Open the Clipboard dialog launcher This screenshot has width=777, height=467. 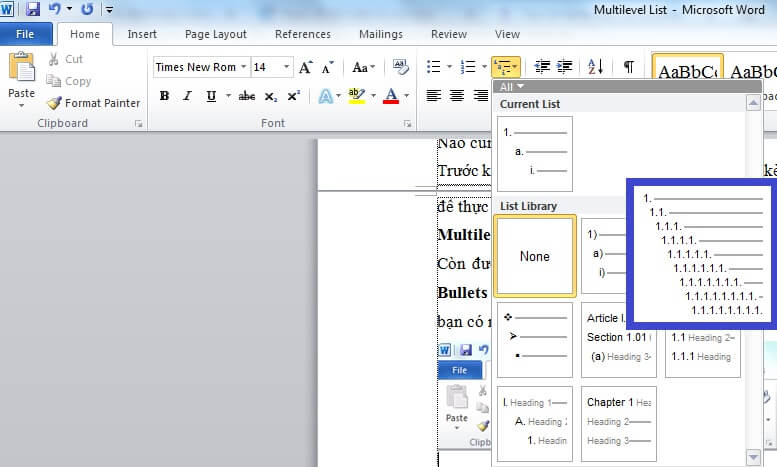click(x=138, y=124)
